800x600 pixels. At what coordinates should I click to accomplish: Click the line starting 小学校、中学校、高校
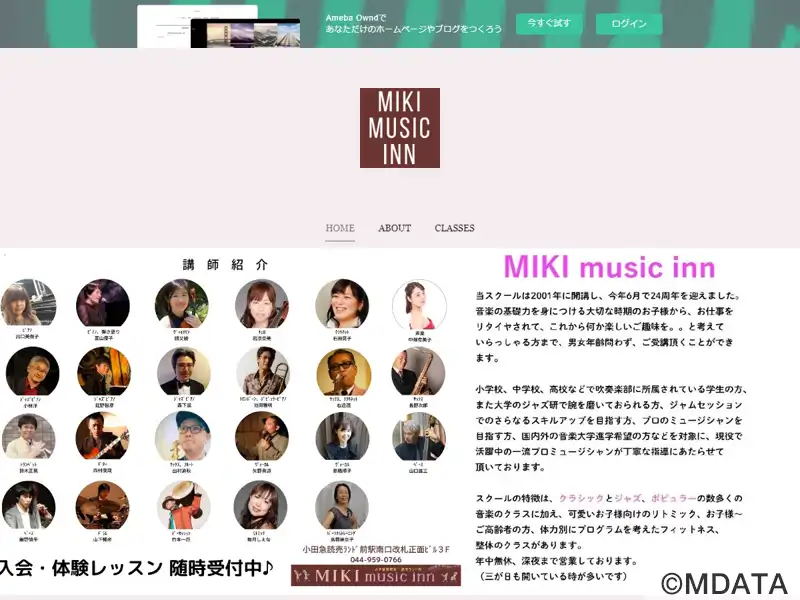click(x=611, y=389)
